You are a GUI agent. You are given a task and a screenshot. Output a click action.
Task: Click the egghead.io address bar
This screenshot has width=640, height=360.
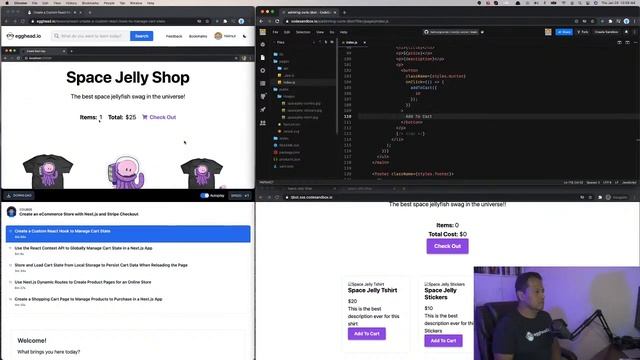110,21
